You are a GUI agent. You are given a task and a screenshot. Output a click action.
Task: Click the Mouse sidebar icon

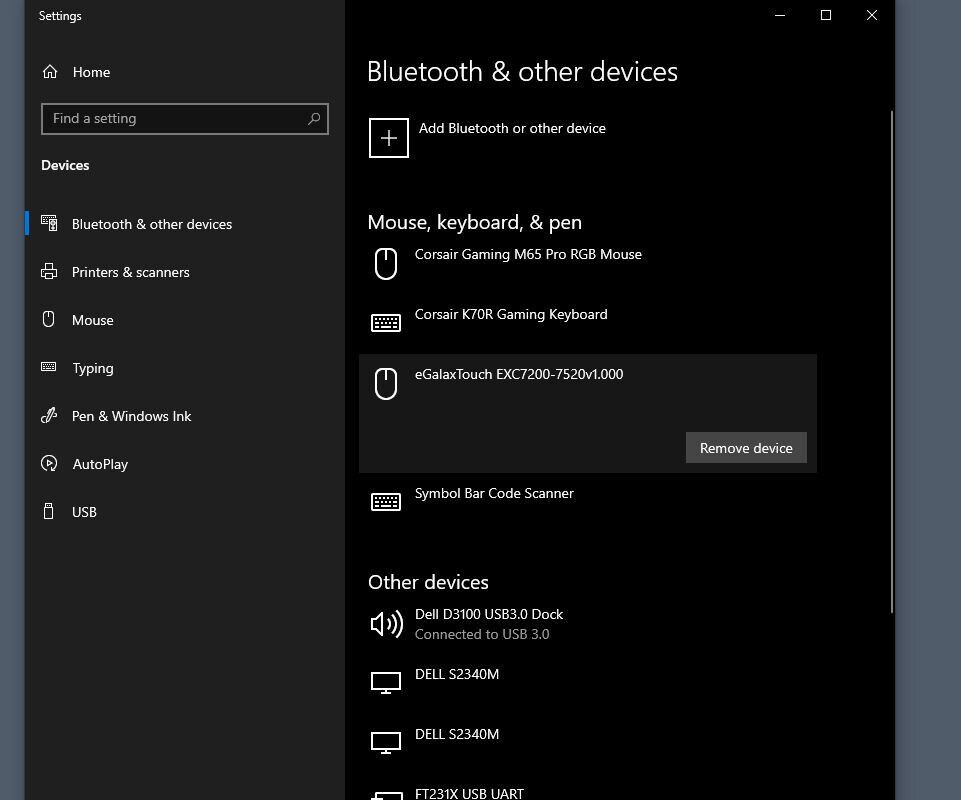pyautogui.click(x=49, y=319)
